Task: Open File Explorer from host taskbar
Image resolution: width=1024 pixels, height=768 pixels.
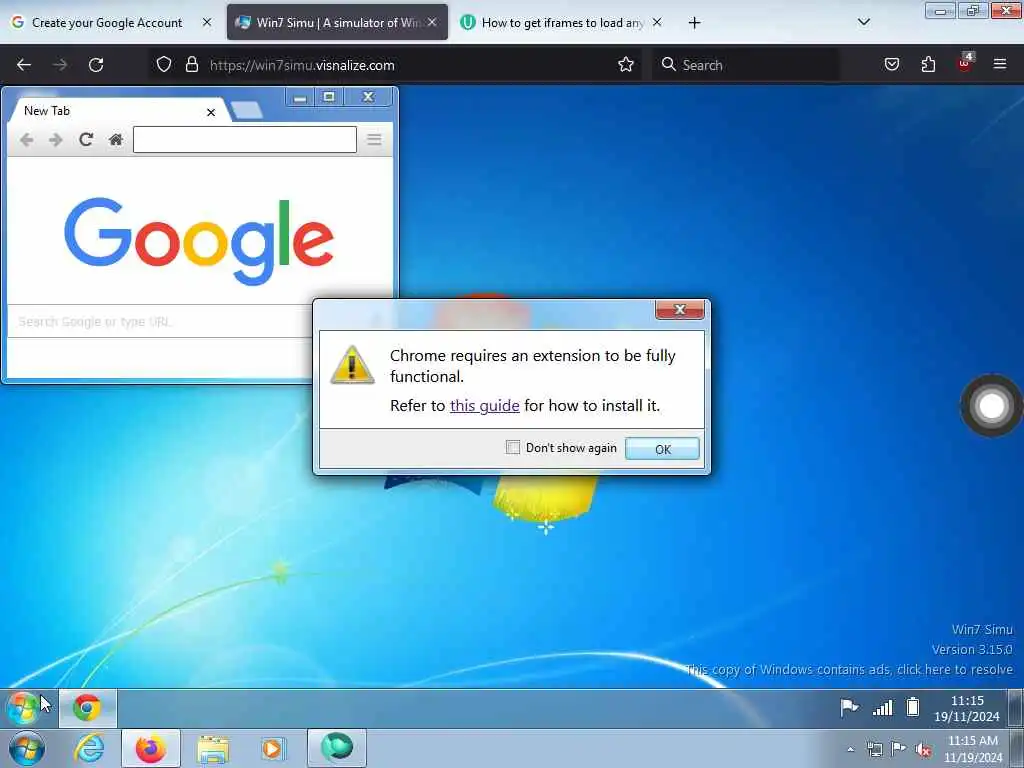Action: pyautogui.click(x=213, y=749)
